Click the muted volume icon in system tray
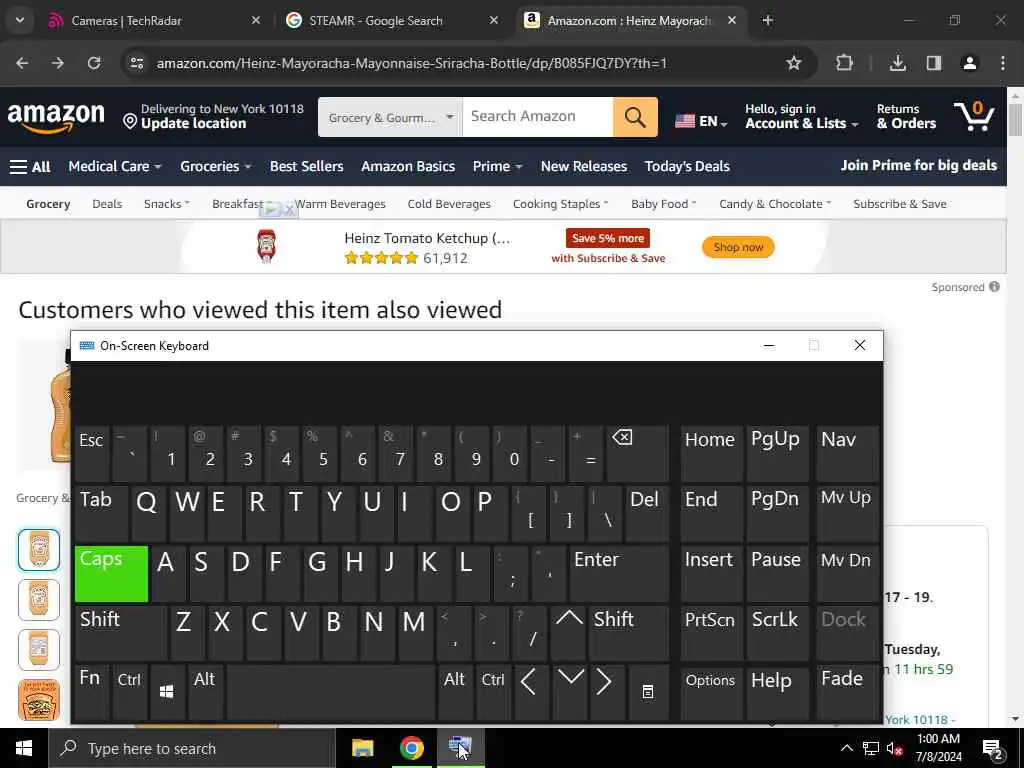The height and width of the screenshot is (768, 1024). tap(894, 748)
